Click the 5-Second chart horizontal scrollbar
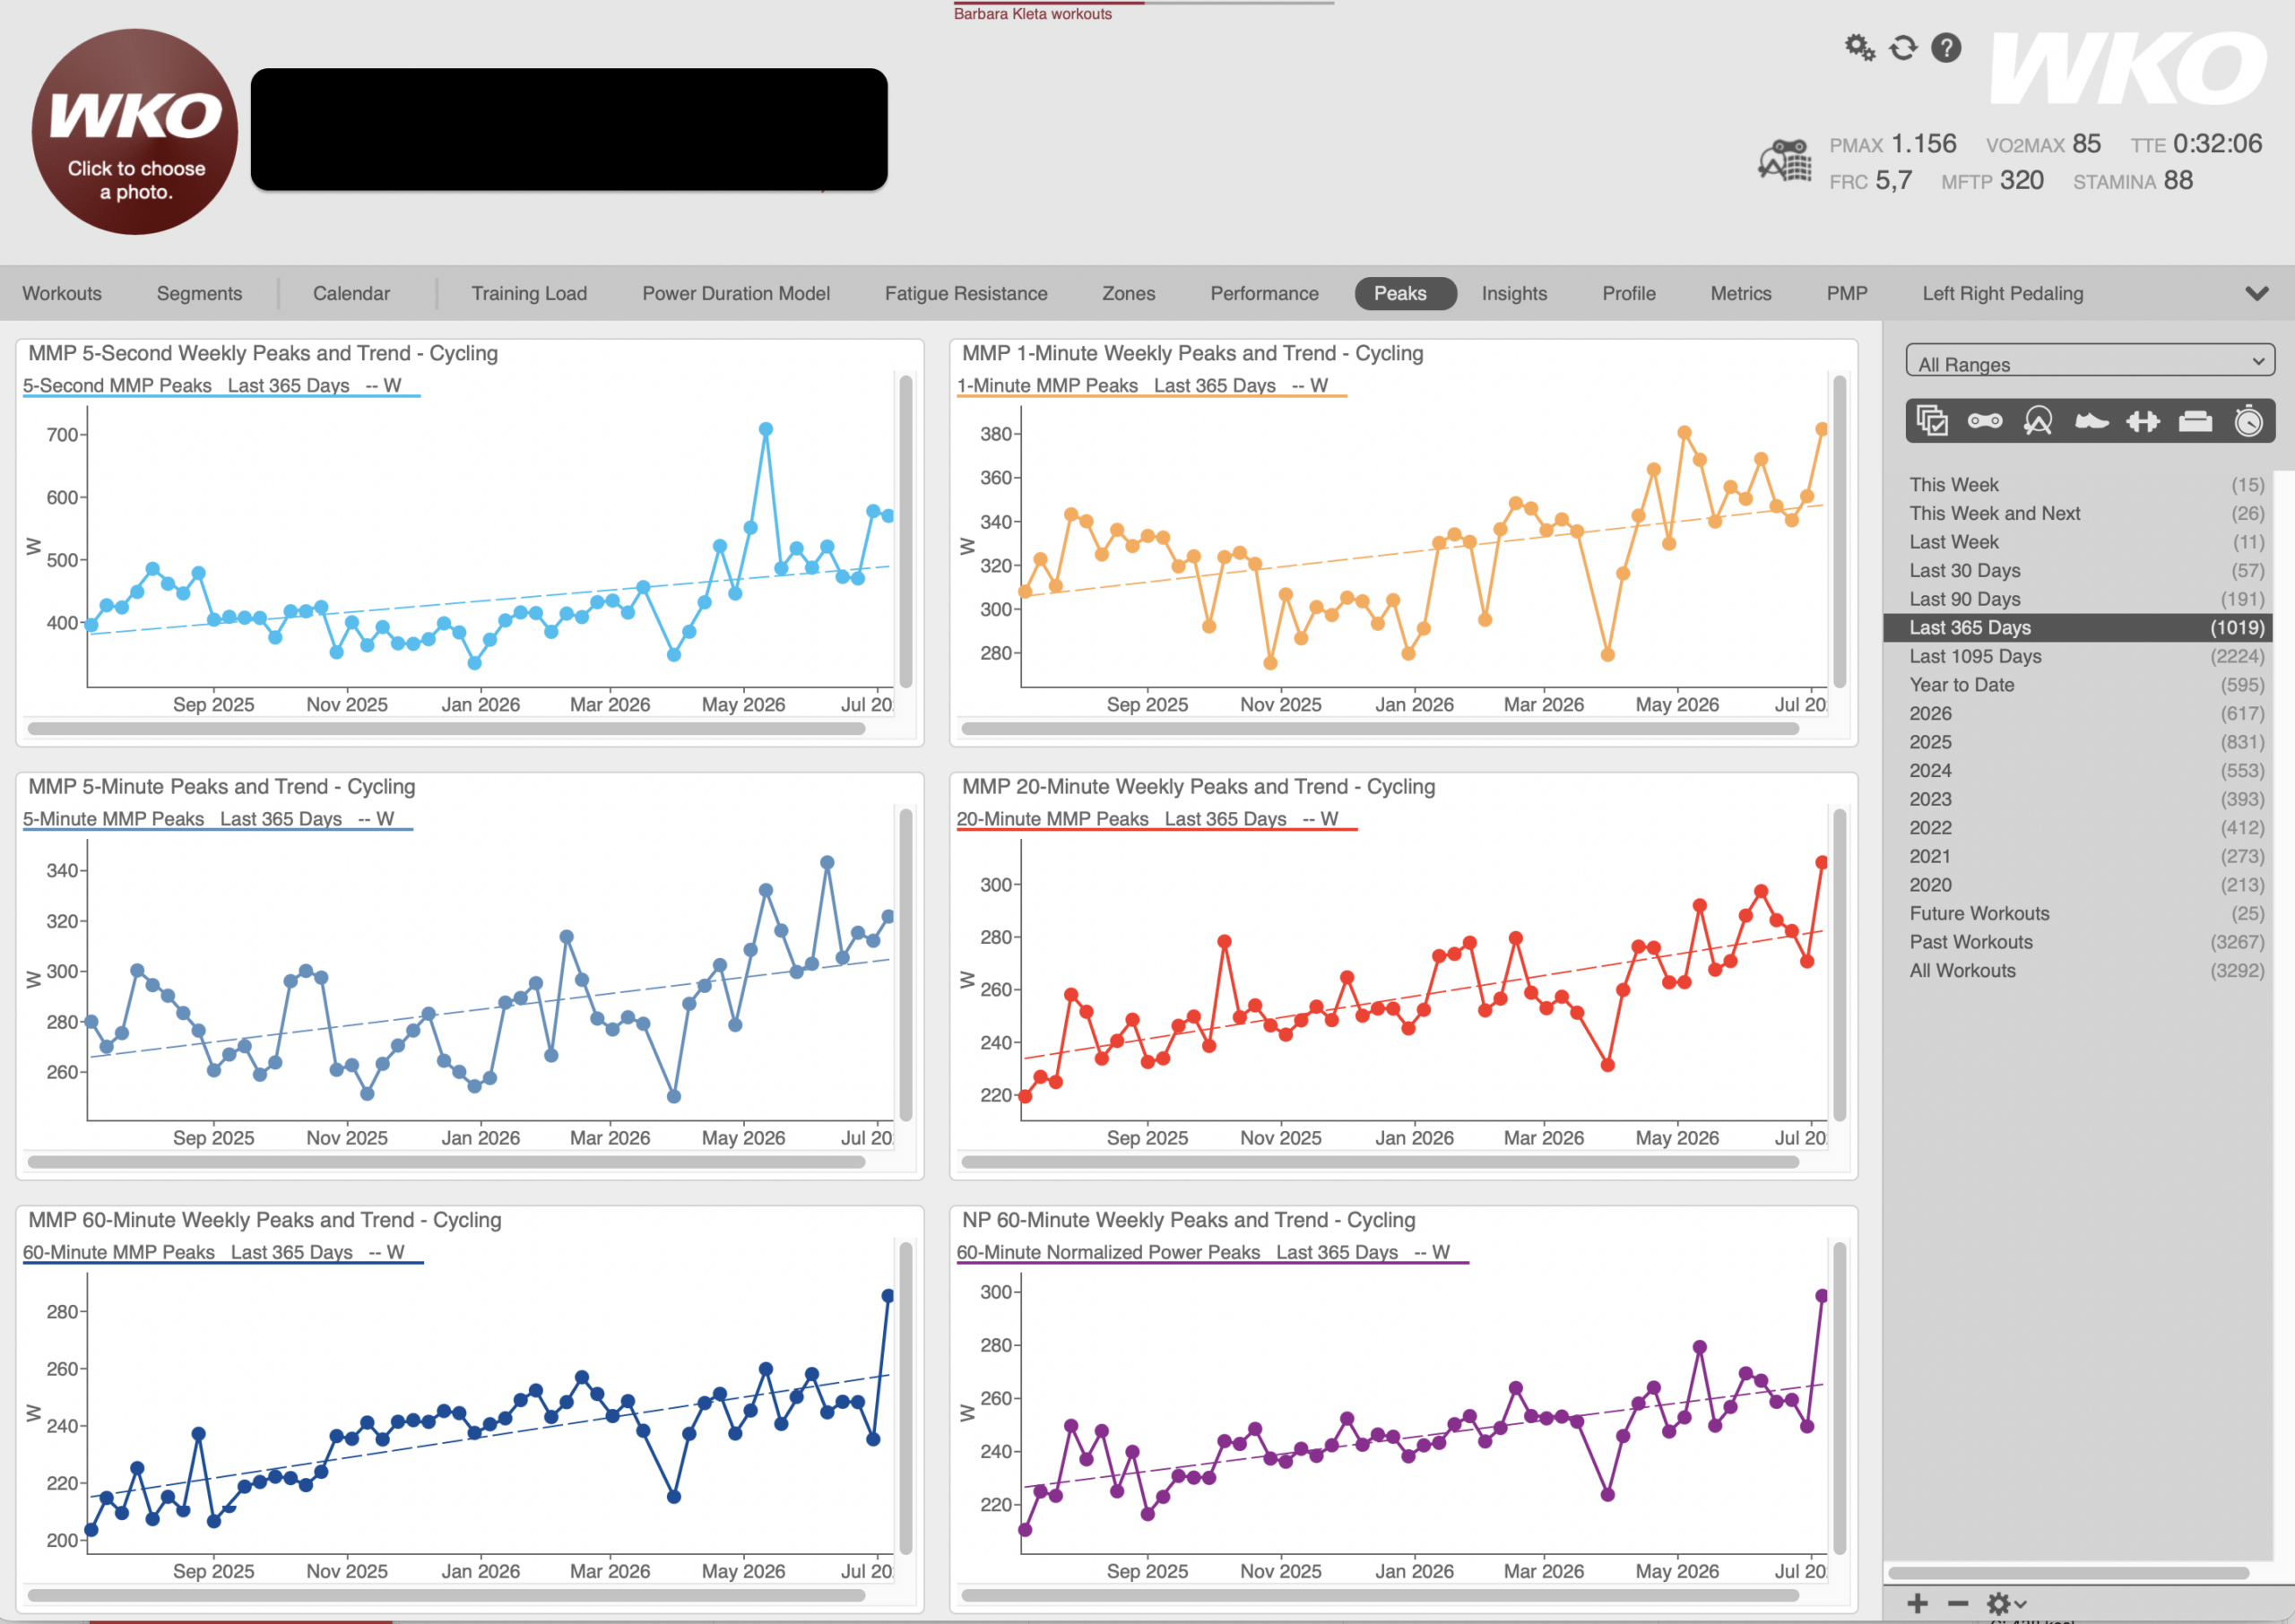The image size is (2295, 1624). (x=446, y=728)
